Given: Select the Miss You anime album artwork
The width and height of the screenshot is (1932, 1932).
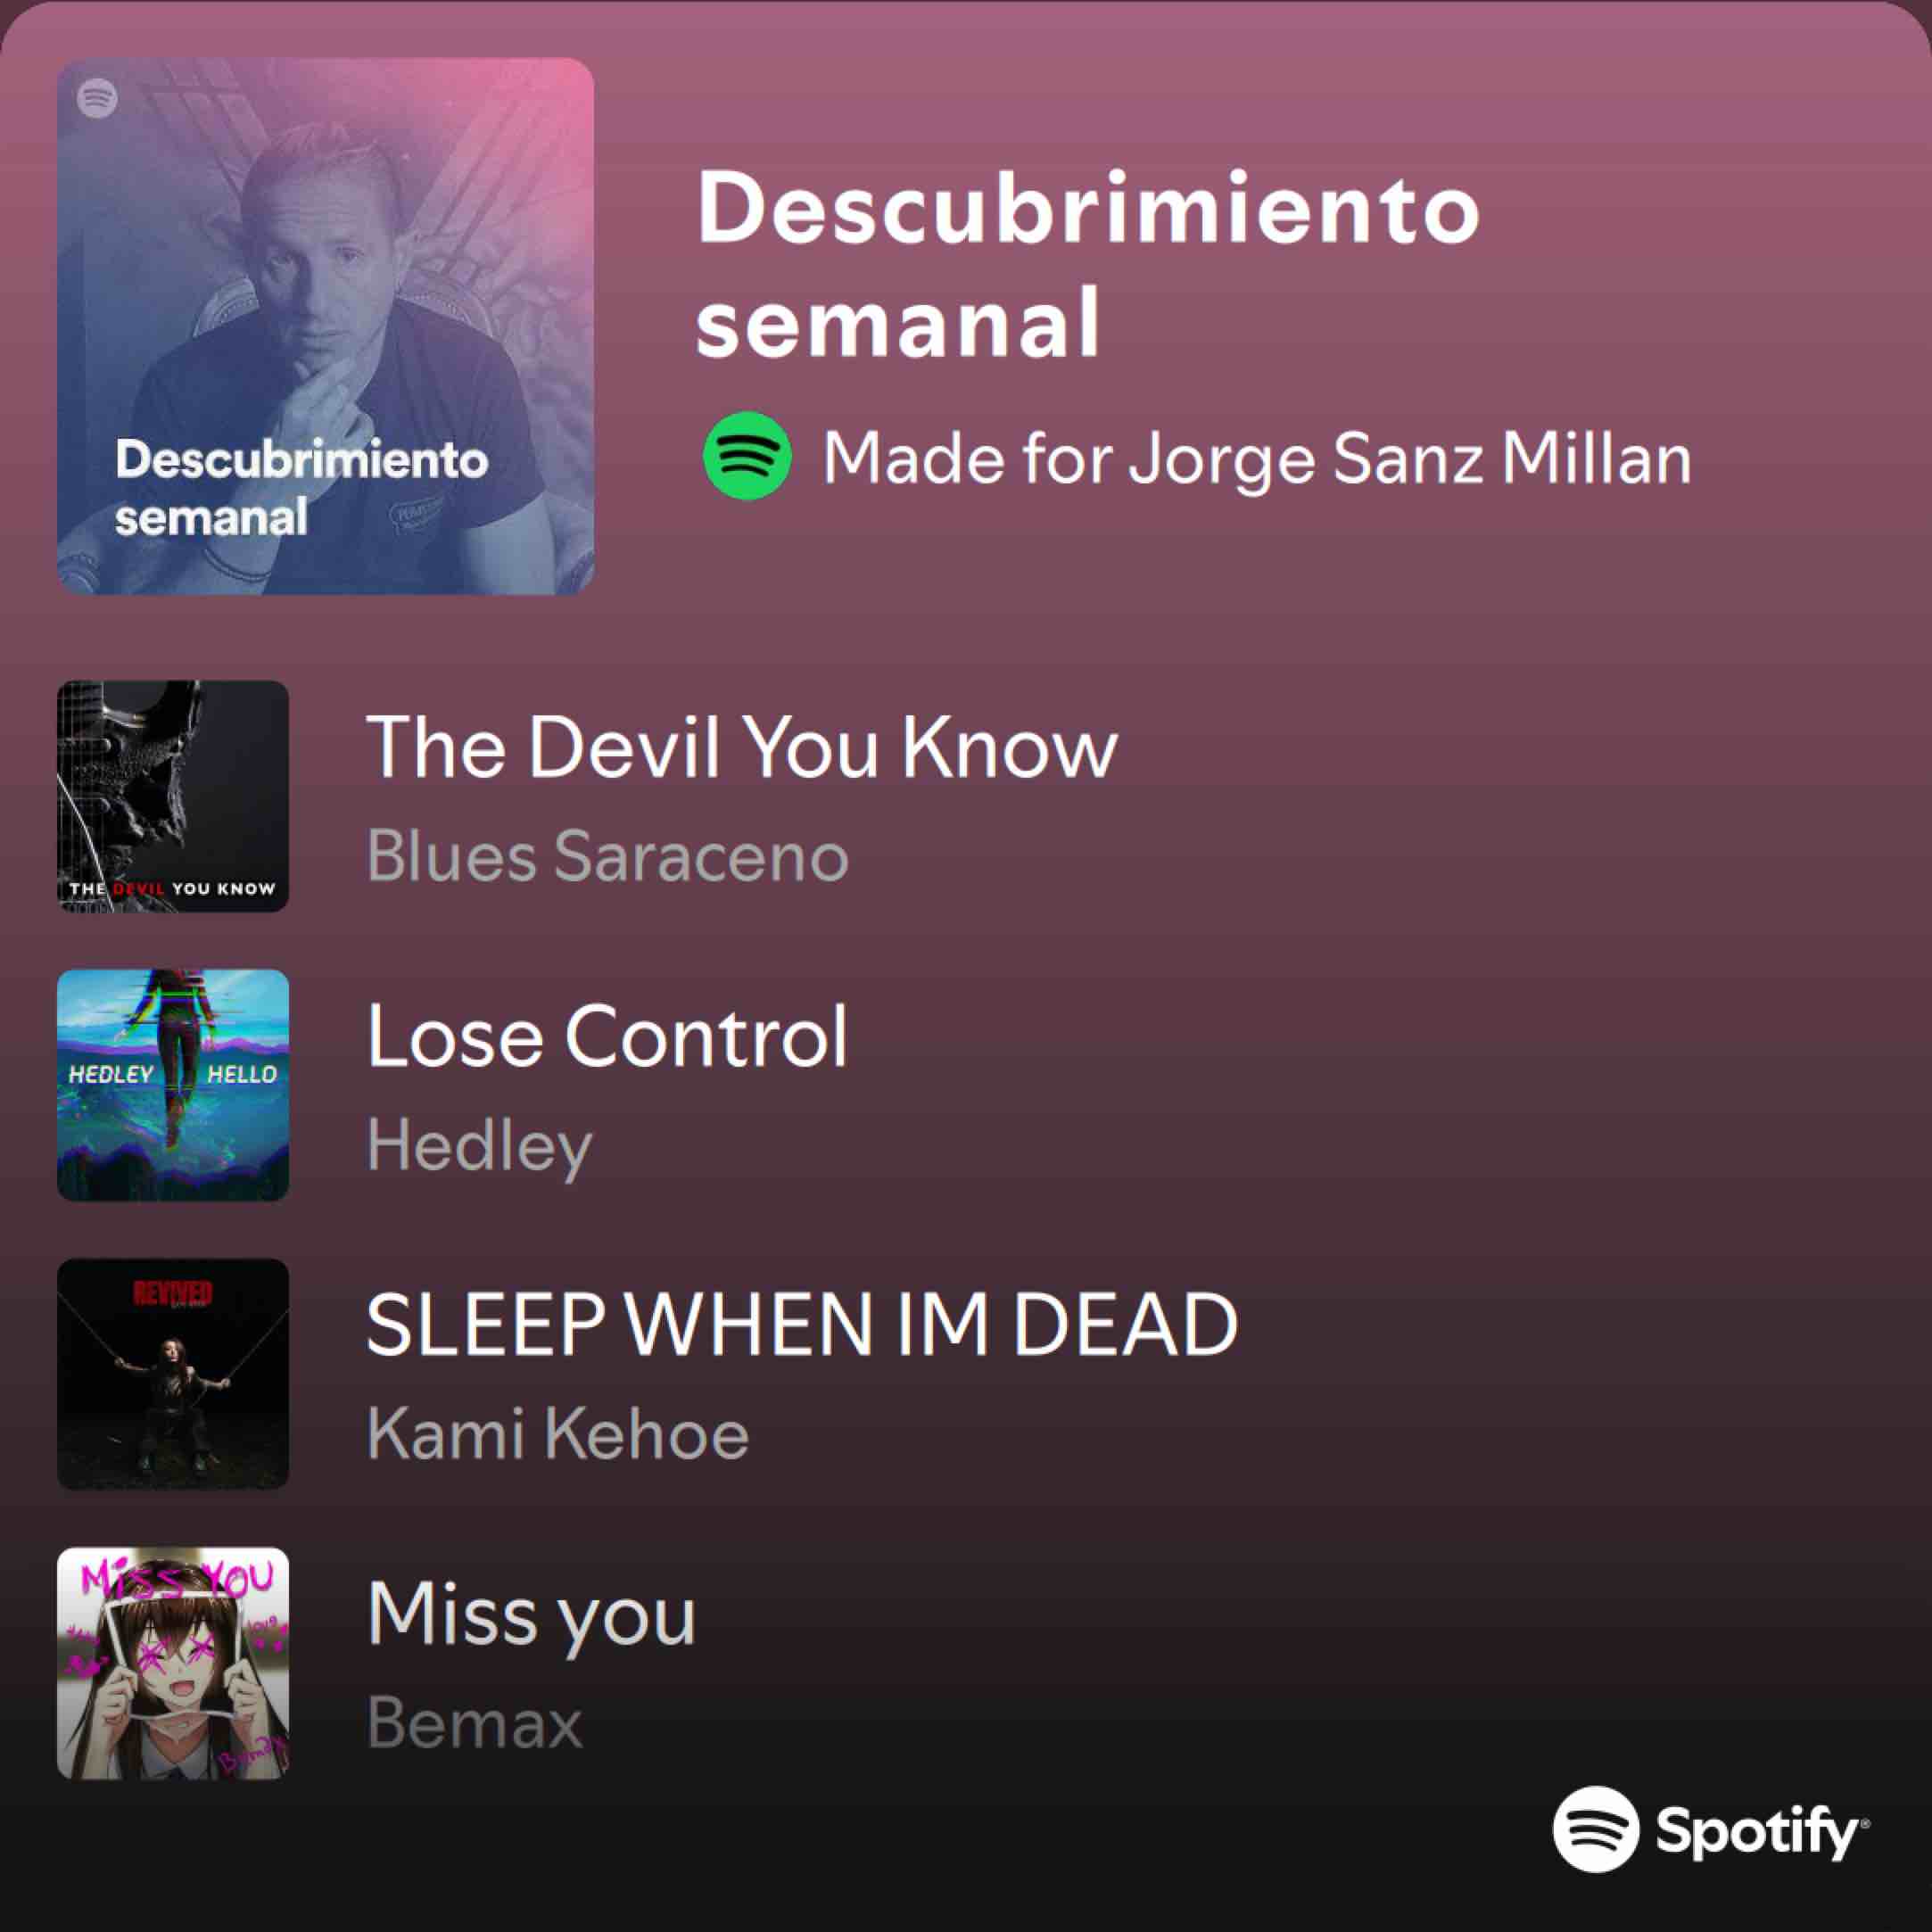Looking at the screenshot, I should point(173,1663).
